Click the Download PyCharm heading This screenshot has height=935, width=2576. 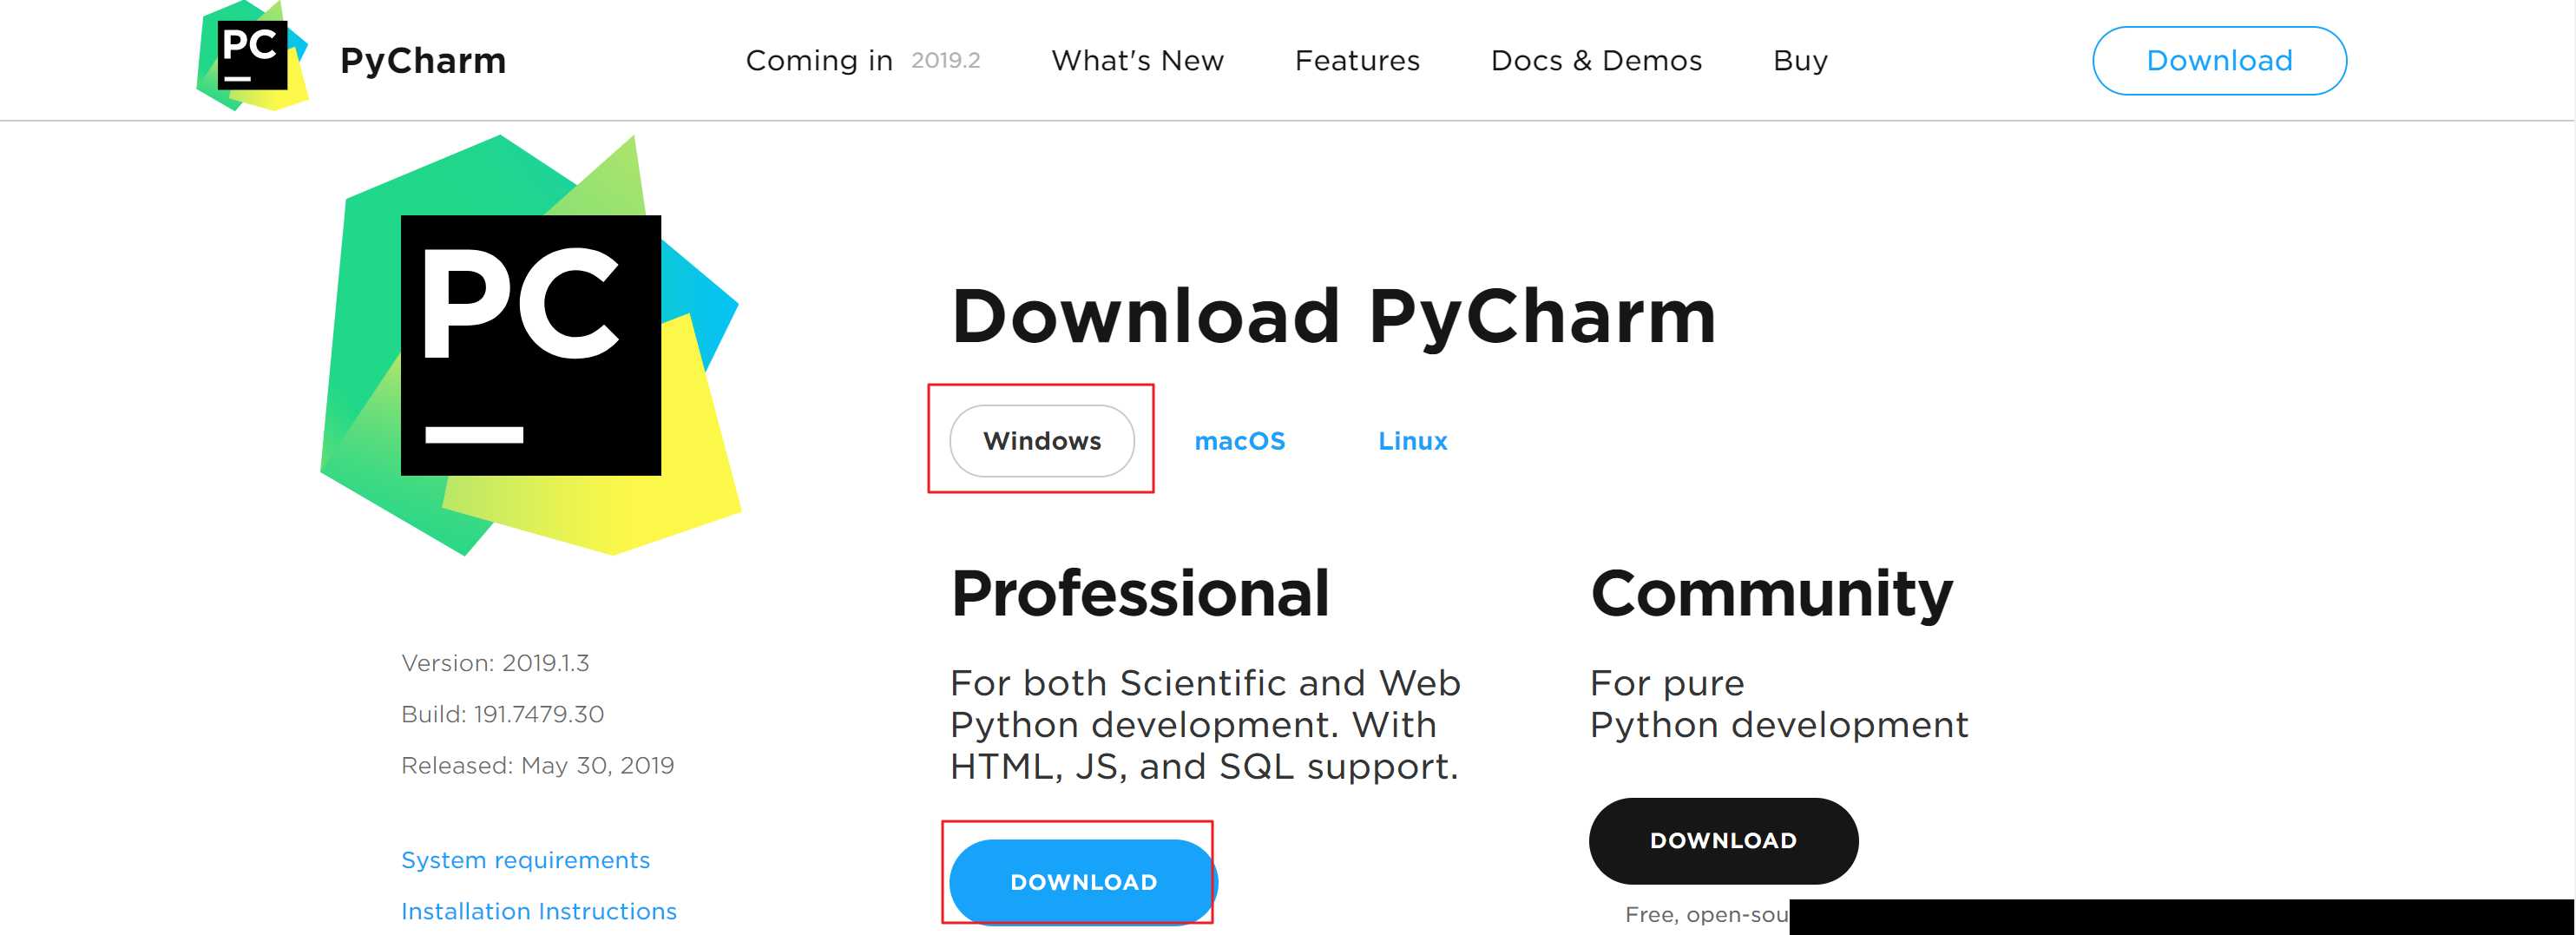(1333, 317)
